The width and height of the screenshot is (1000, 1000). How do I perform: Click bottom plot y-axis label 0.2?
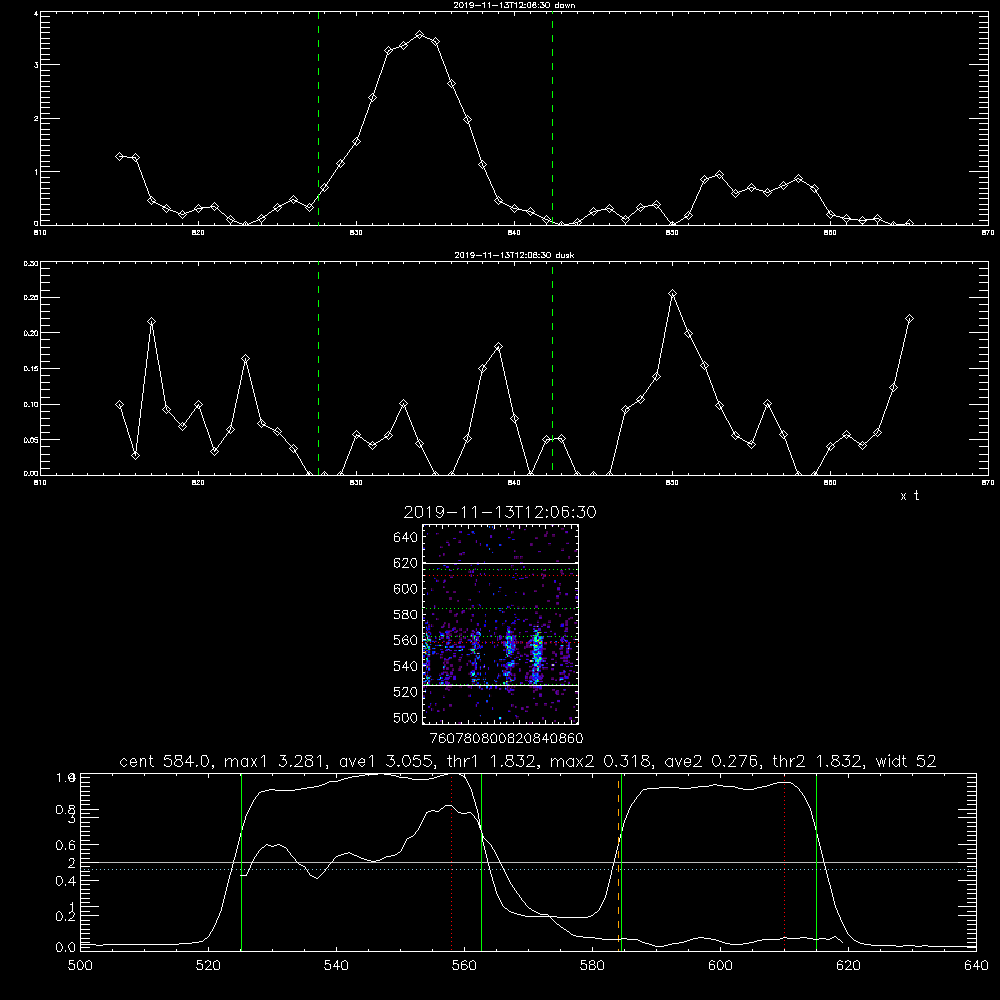click(66, 916)
